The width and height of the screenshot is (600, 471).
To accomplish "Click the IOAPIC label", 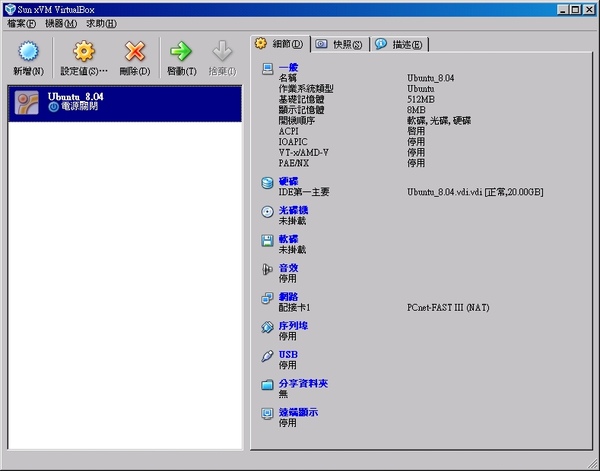I will [x=293, y=142].
